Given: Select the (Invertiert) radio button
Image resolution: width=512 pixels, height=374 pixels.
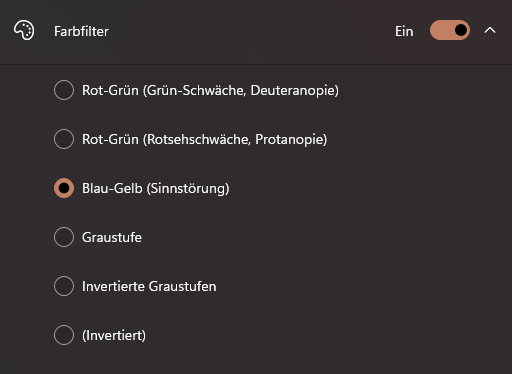Looking at the screenshot, I should coord(64,335).
